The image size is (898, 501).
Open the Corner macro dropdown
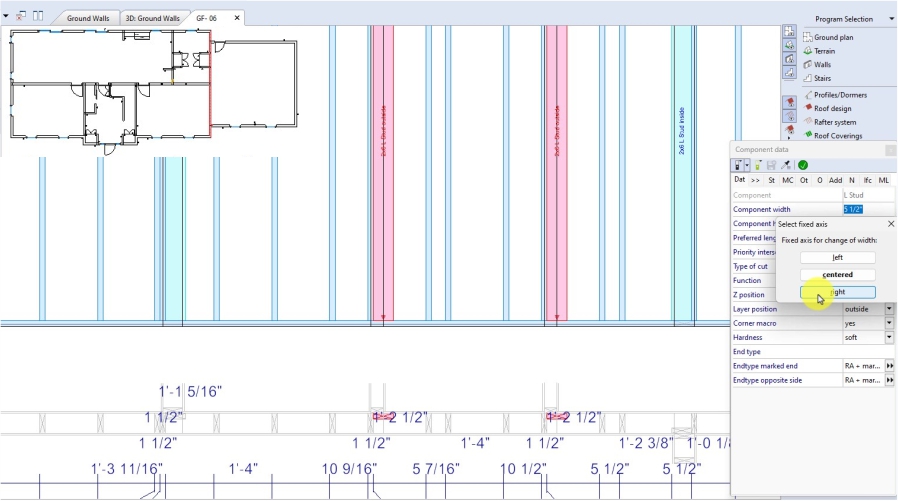click(889, 324)
